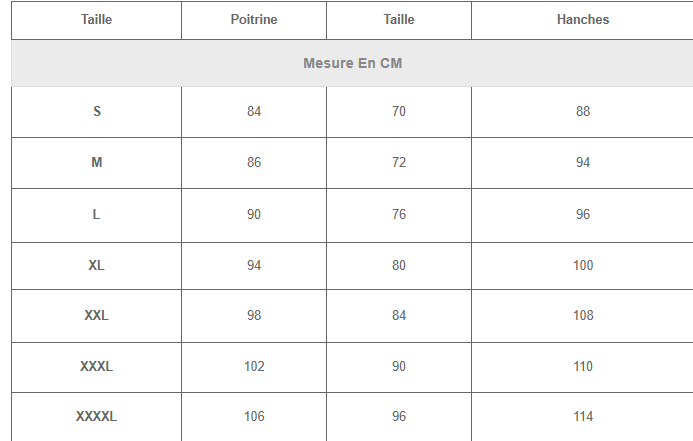This screenshot has height=441, width=693.
Task: Click the Poitrine column header
Action: 254,20
